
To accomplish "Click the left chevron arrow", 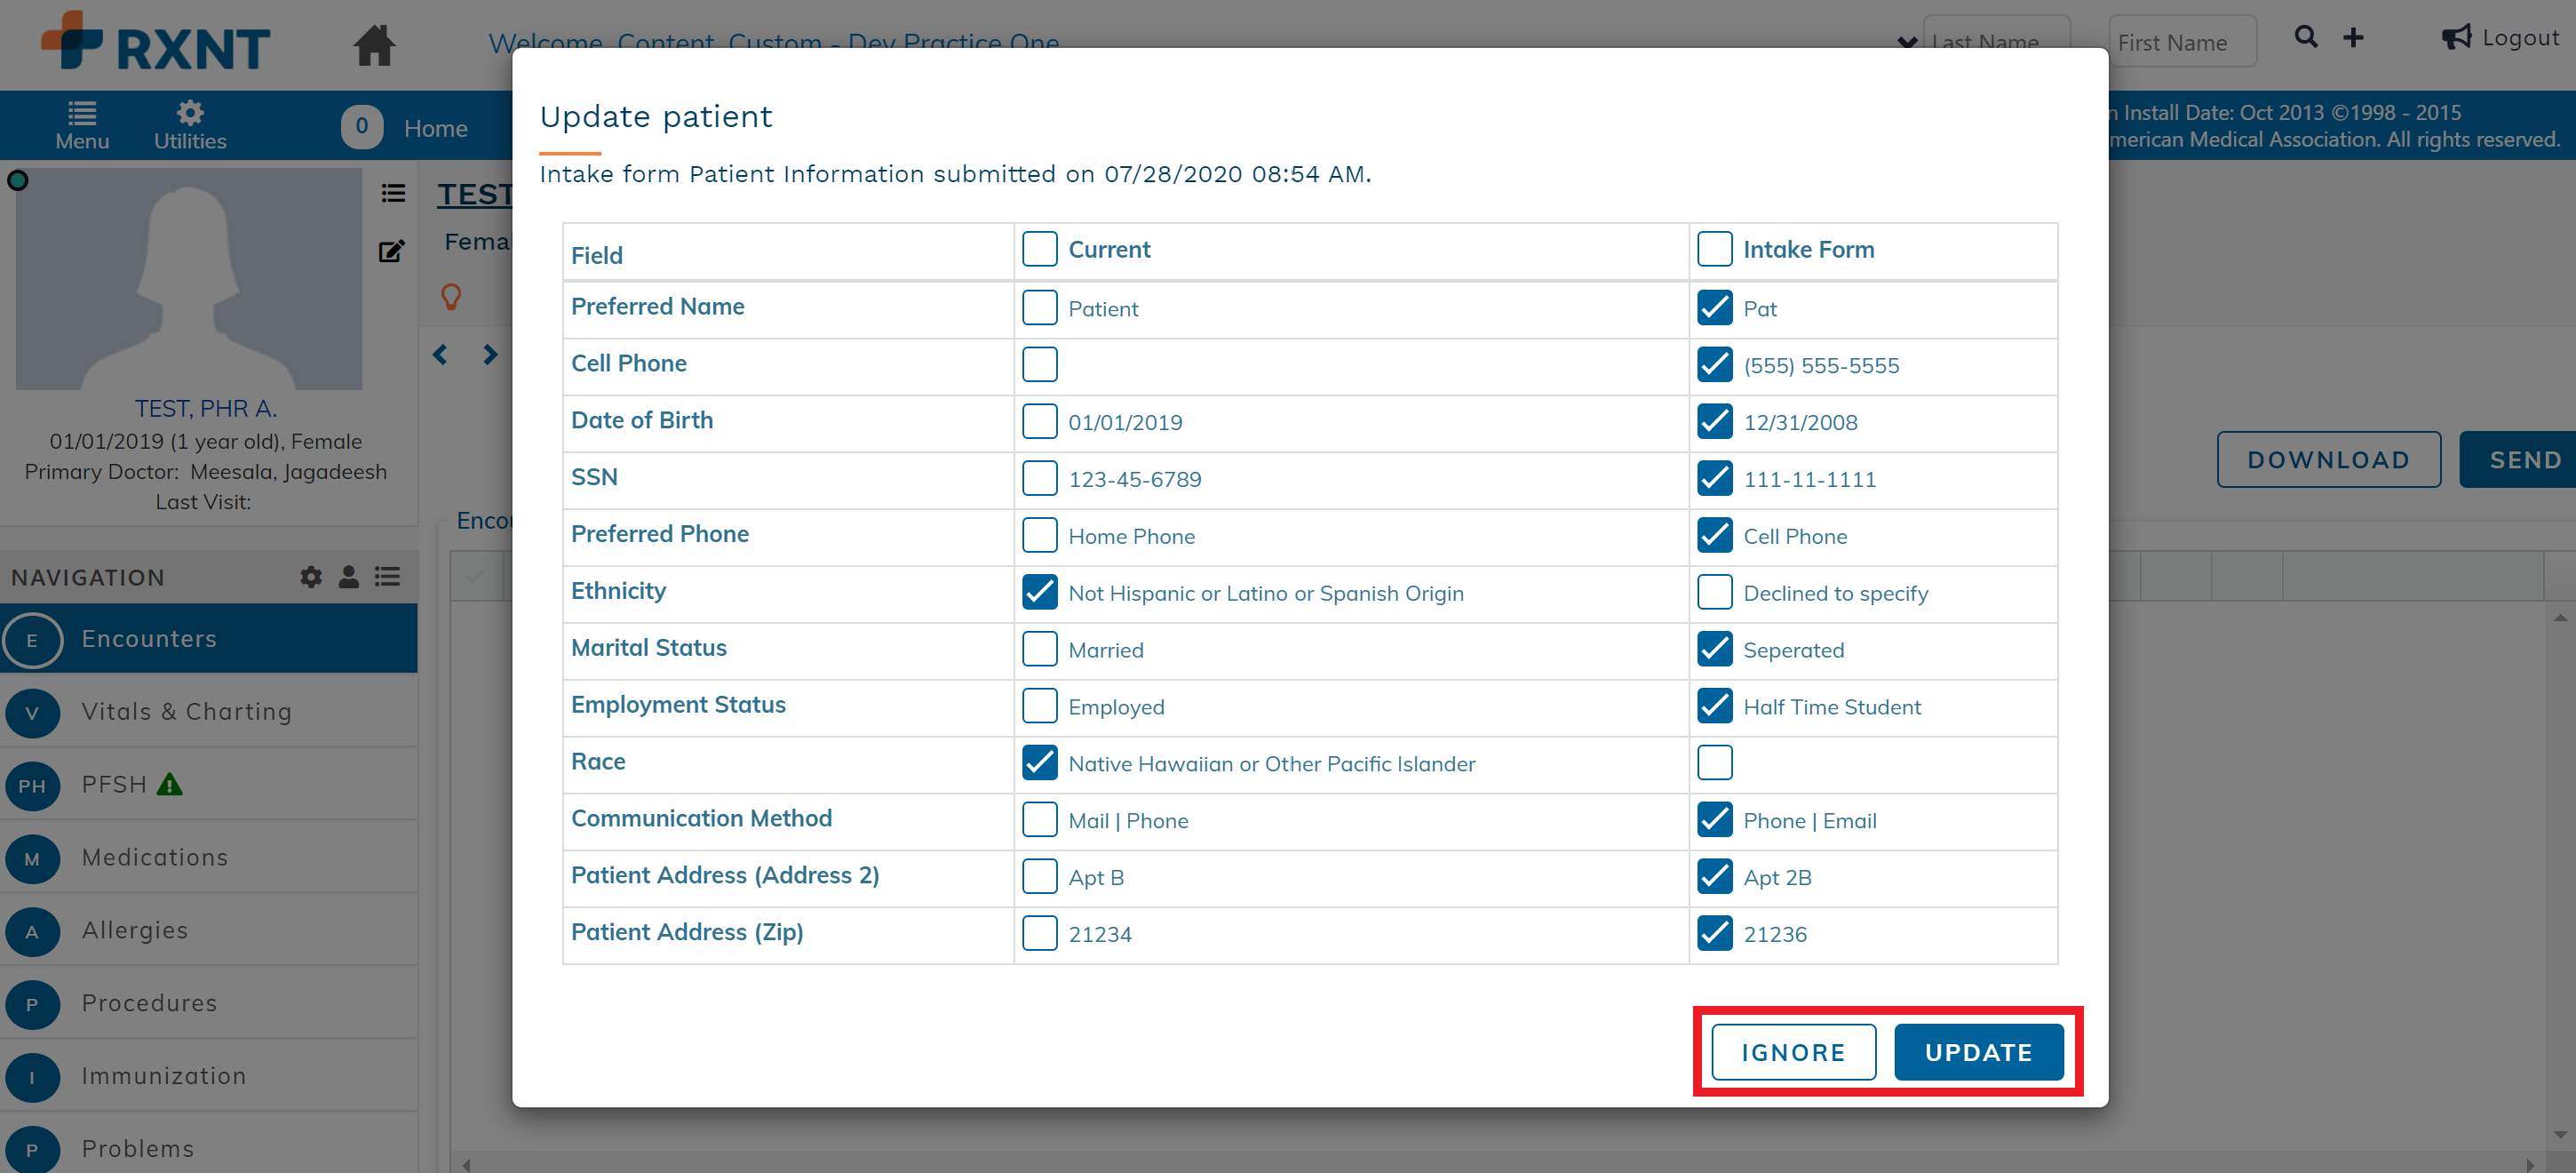I will [x=440, y=355].
